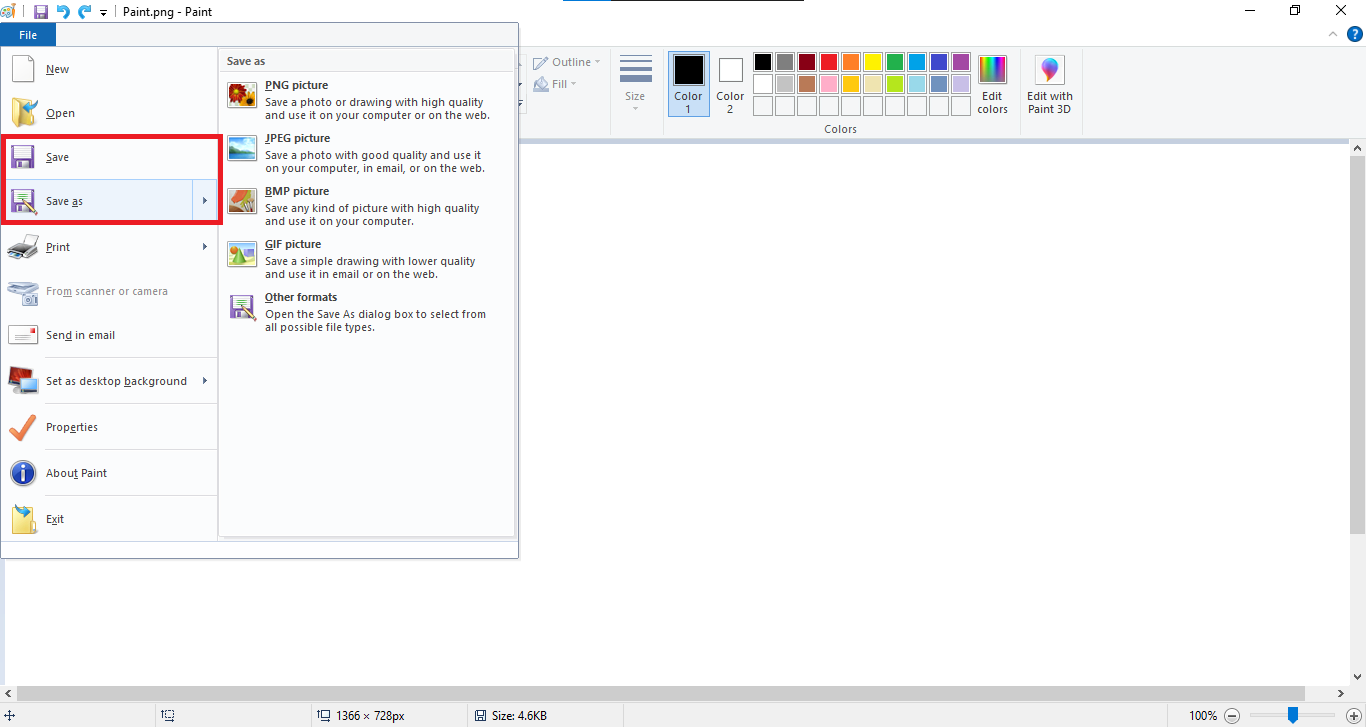Viewport: 1366px width, 727px height.
Task: Click the zoom out minus button
Action: pyautogui.click(x=1232, y=716)
